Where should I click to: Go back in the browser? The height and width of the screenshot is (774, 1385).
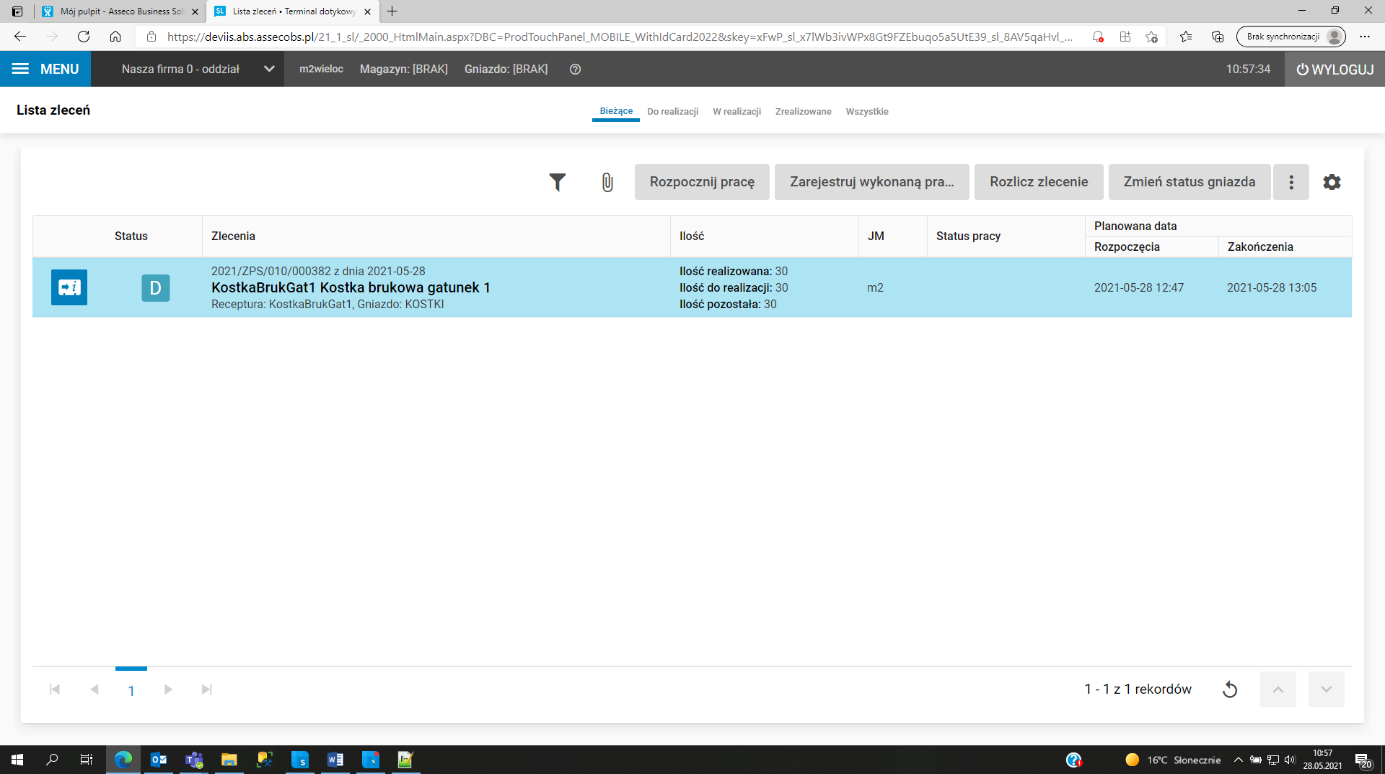(x=20, y=36)
